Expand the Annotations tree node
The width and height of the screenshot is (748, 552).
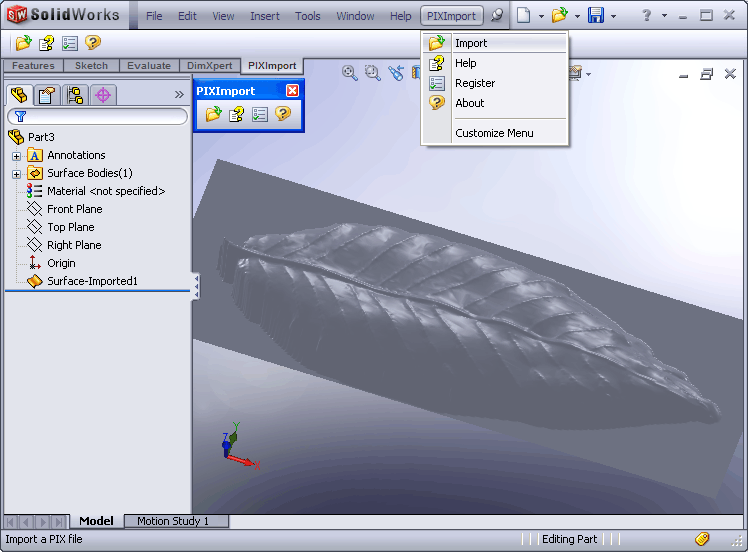pyautogui.click(x=17, y=156)
